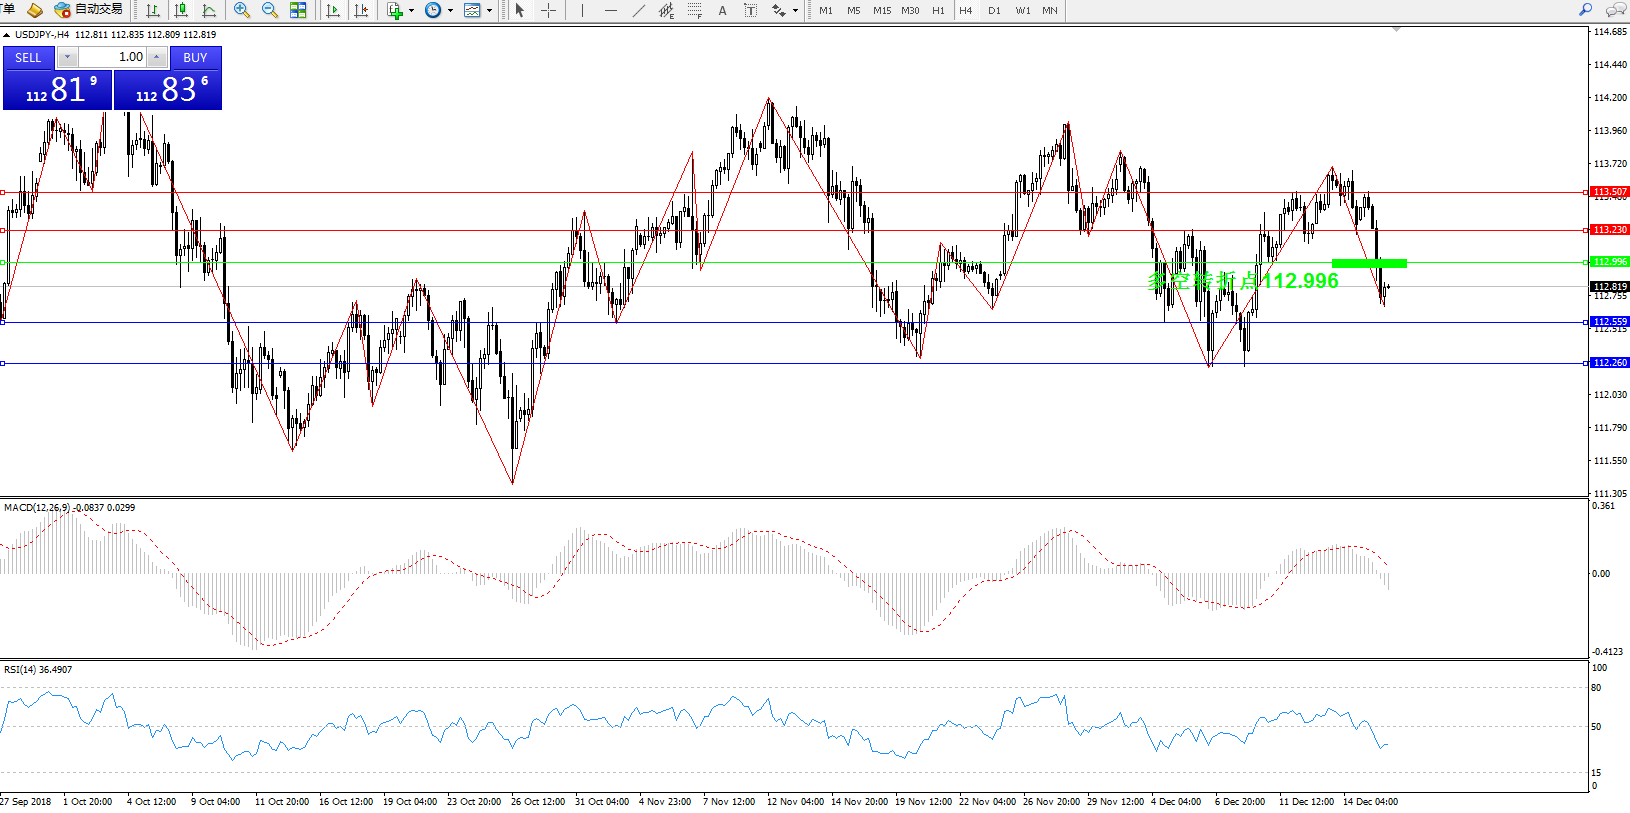Select the Fibonacci retracement tool

click(x=695, y=10)
